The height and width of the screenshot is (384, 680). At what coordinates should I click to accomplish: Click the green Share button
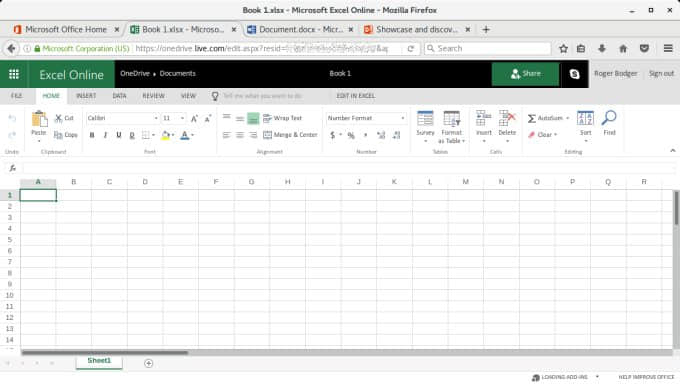tap(525, 74)
